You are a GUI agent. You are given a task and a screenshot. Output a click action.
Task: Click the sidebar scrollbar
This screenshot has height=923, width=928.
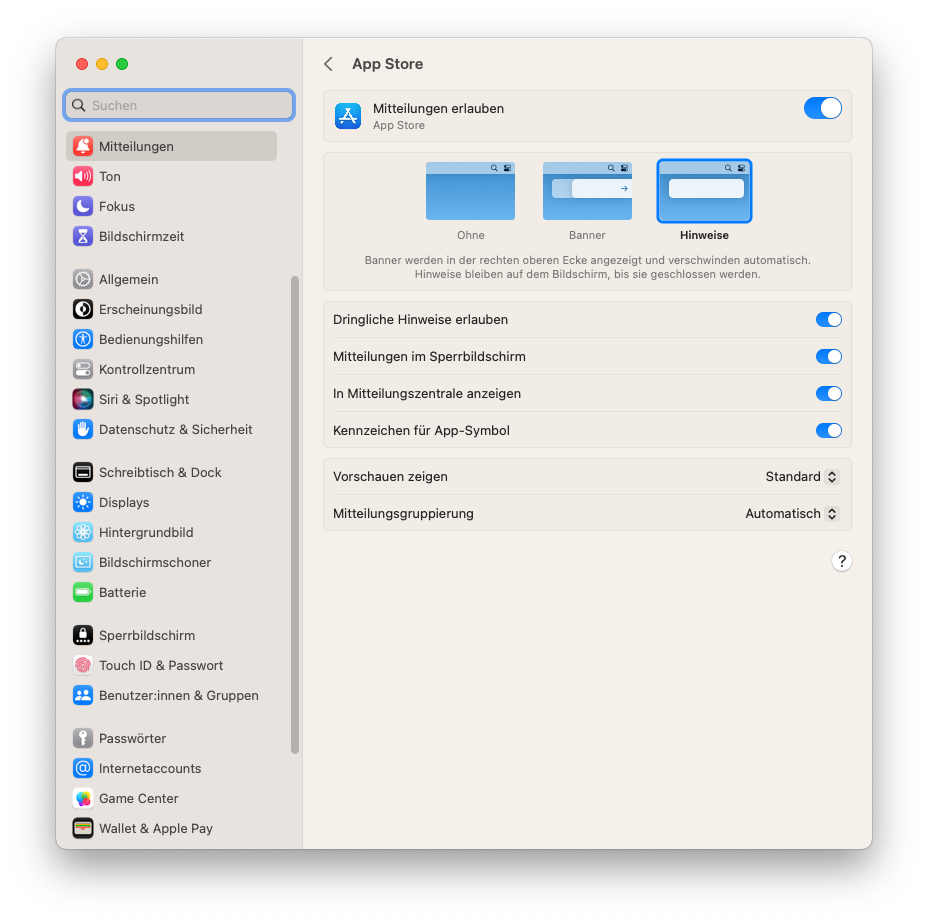(295, 515)
